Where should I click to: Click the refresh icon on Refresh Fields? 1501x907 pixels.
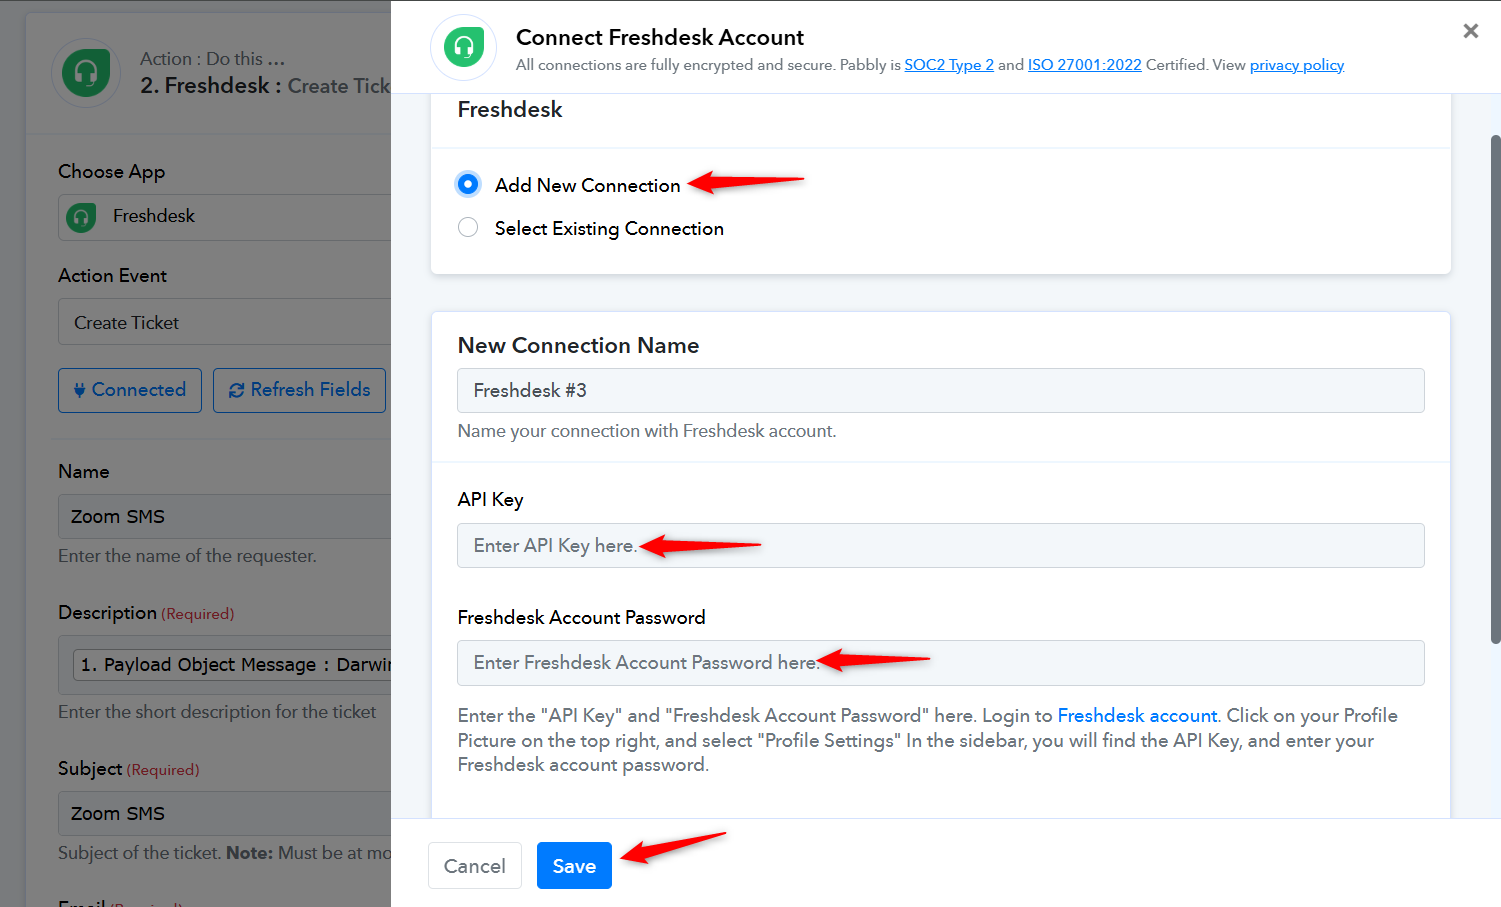(x=237, y=390)
